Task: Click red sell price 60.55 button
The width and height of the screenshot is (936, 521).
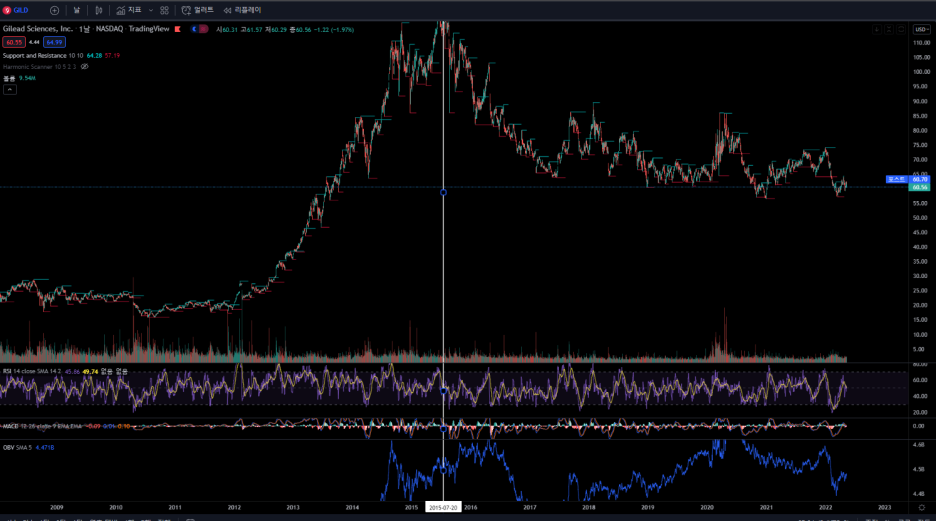Action: (x=14, y=42)
